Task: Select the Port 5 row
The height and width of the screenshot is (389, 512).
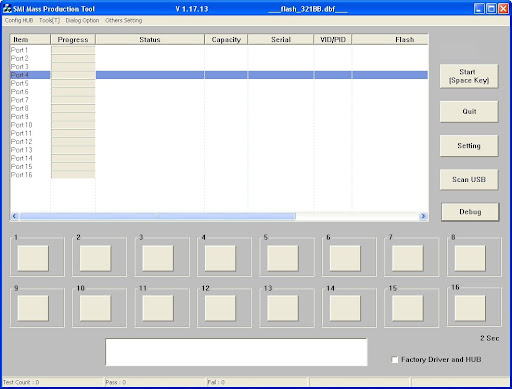Action: pos(219,83)
